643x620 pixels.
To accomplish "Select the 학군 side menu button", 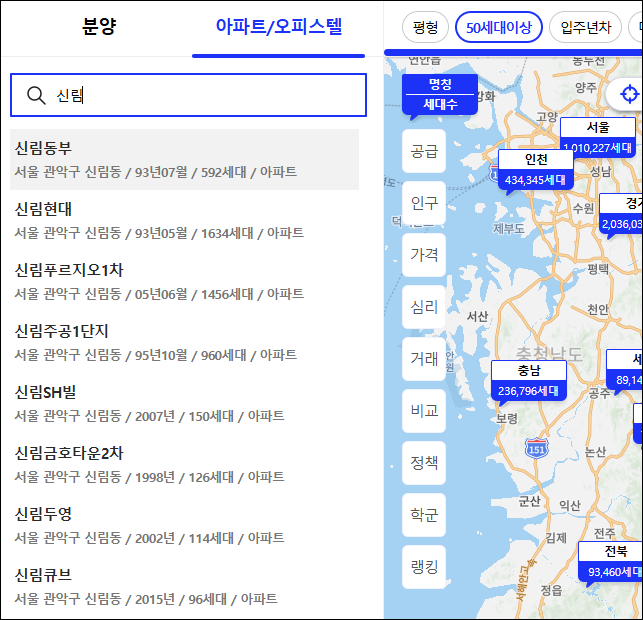I will click(424, 515).
